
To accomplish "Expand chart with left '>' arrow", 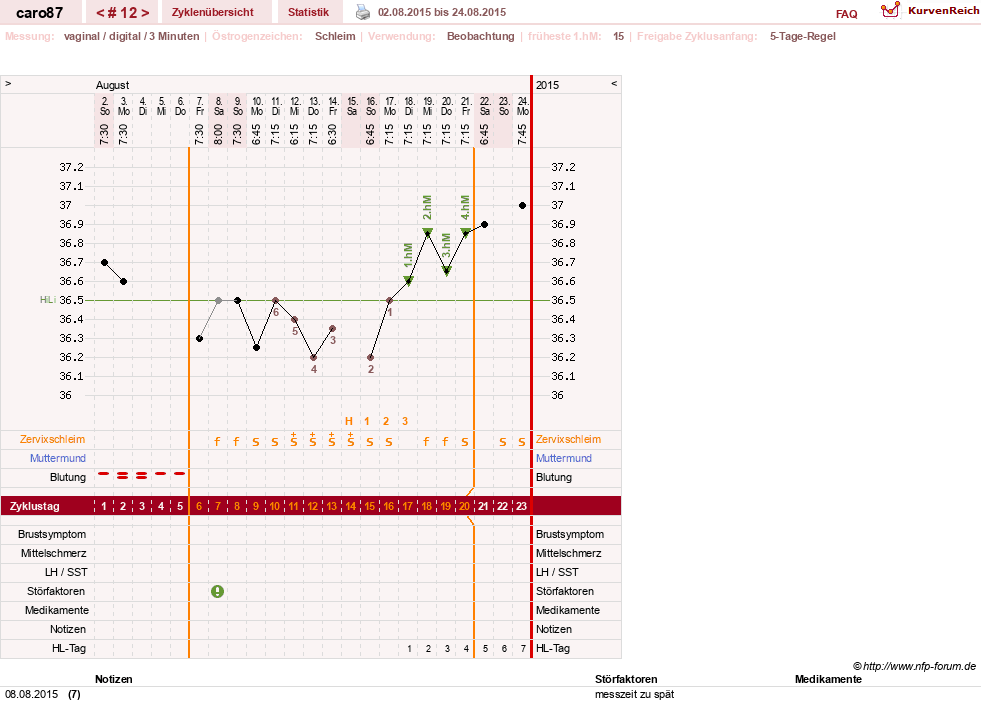I will 8,83.
